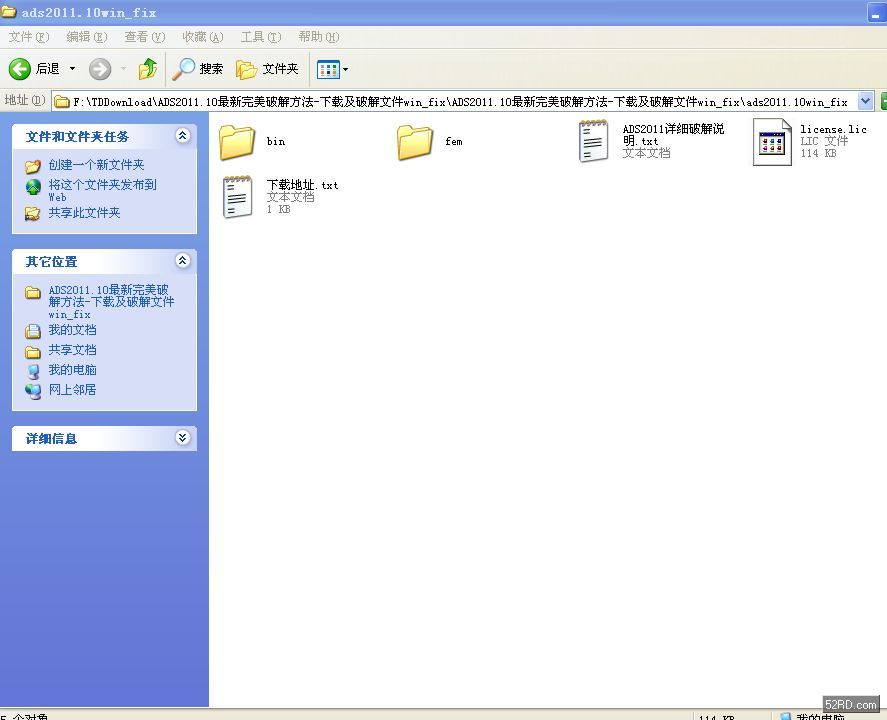Click the 我的电脑 computer icon
This screenshot has width=887, height=720.
tap(33, 371)
